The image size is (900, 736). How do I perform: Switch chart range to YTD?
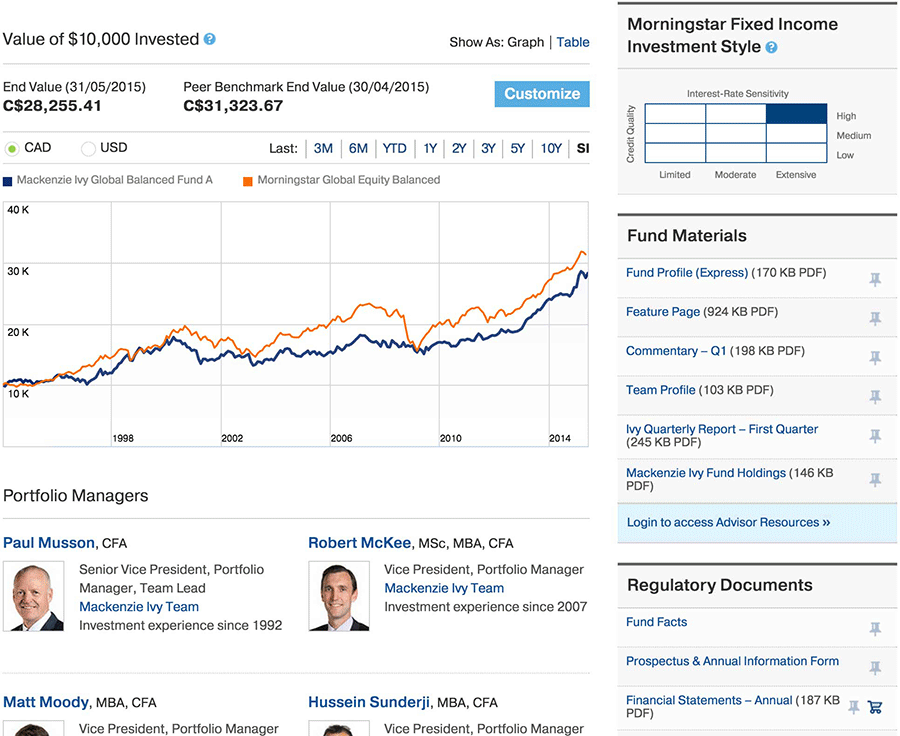click(394, 149)
